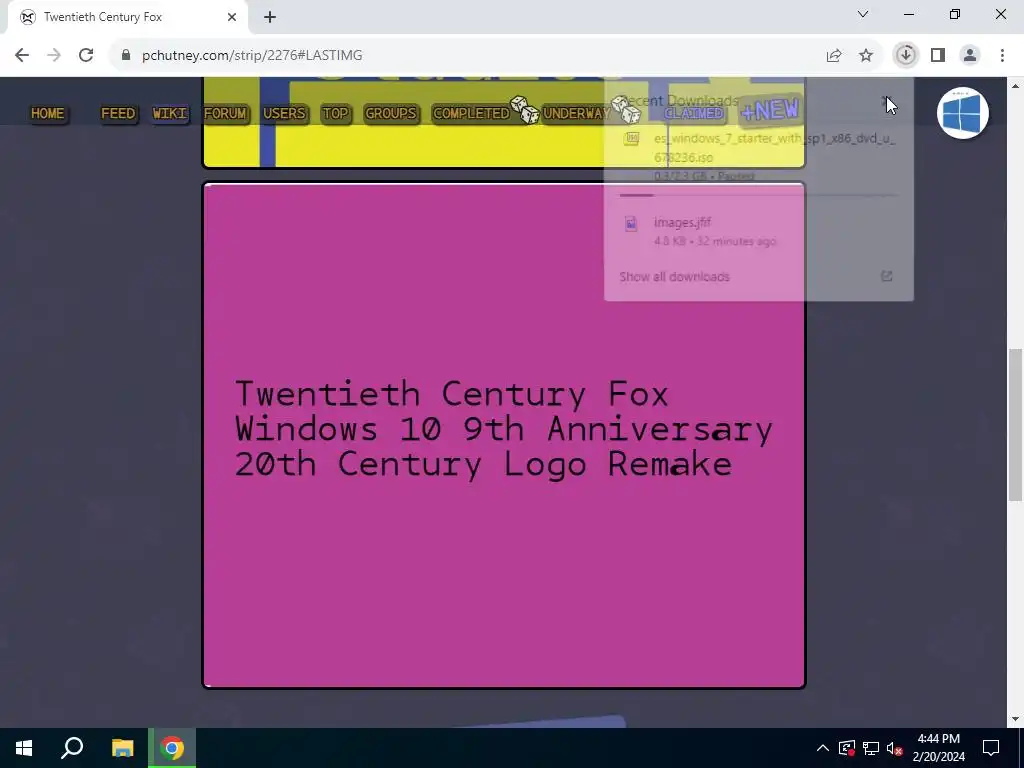Viewport: 1024px width, 768px height.
Task: Open the notification center icon
Action: click(x=991, y=748)
